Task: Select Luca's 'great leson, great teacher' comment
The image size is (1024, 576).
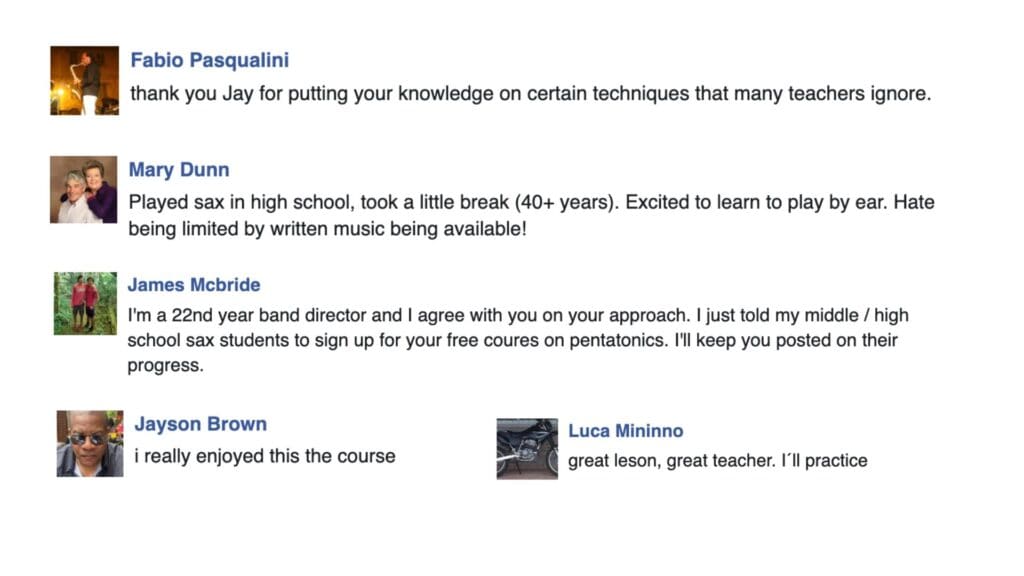Action: pos(718,461)
